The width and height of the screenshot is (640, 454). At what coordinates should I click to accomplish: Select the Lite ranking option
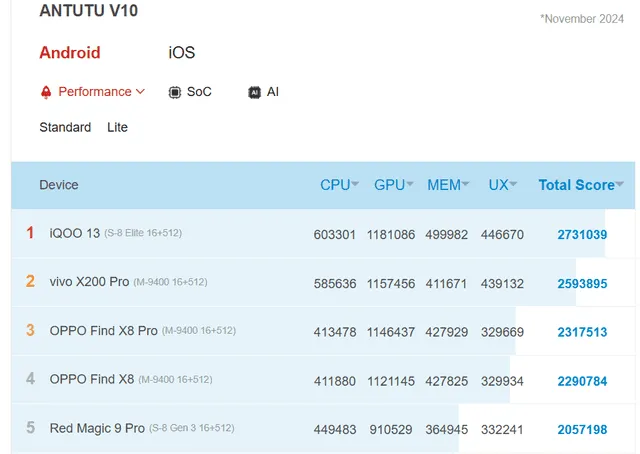(118, 127)
